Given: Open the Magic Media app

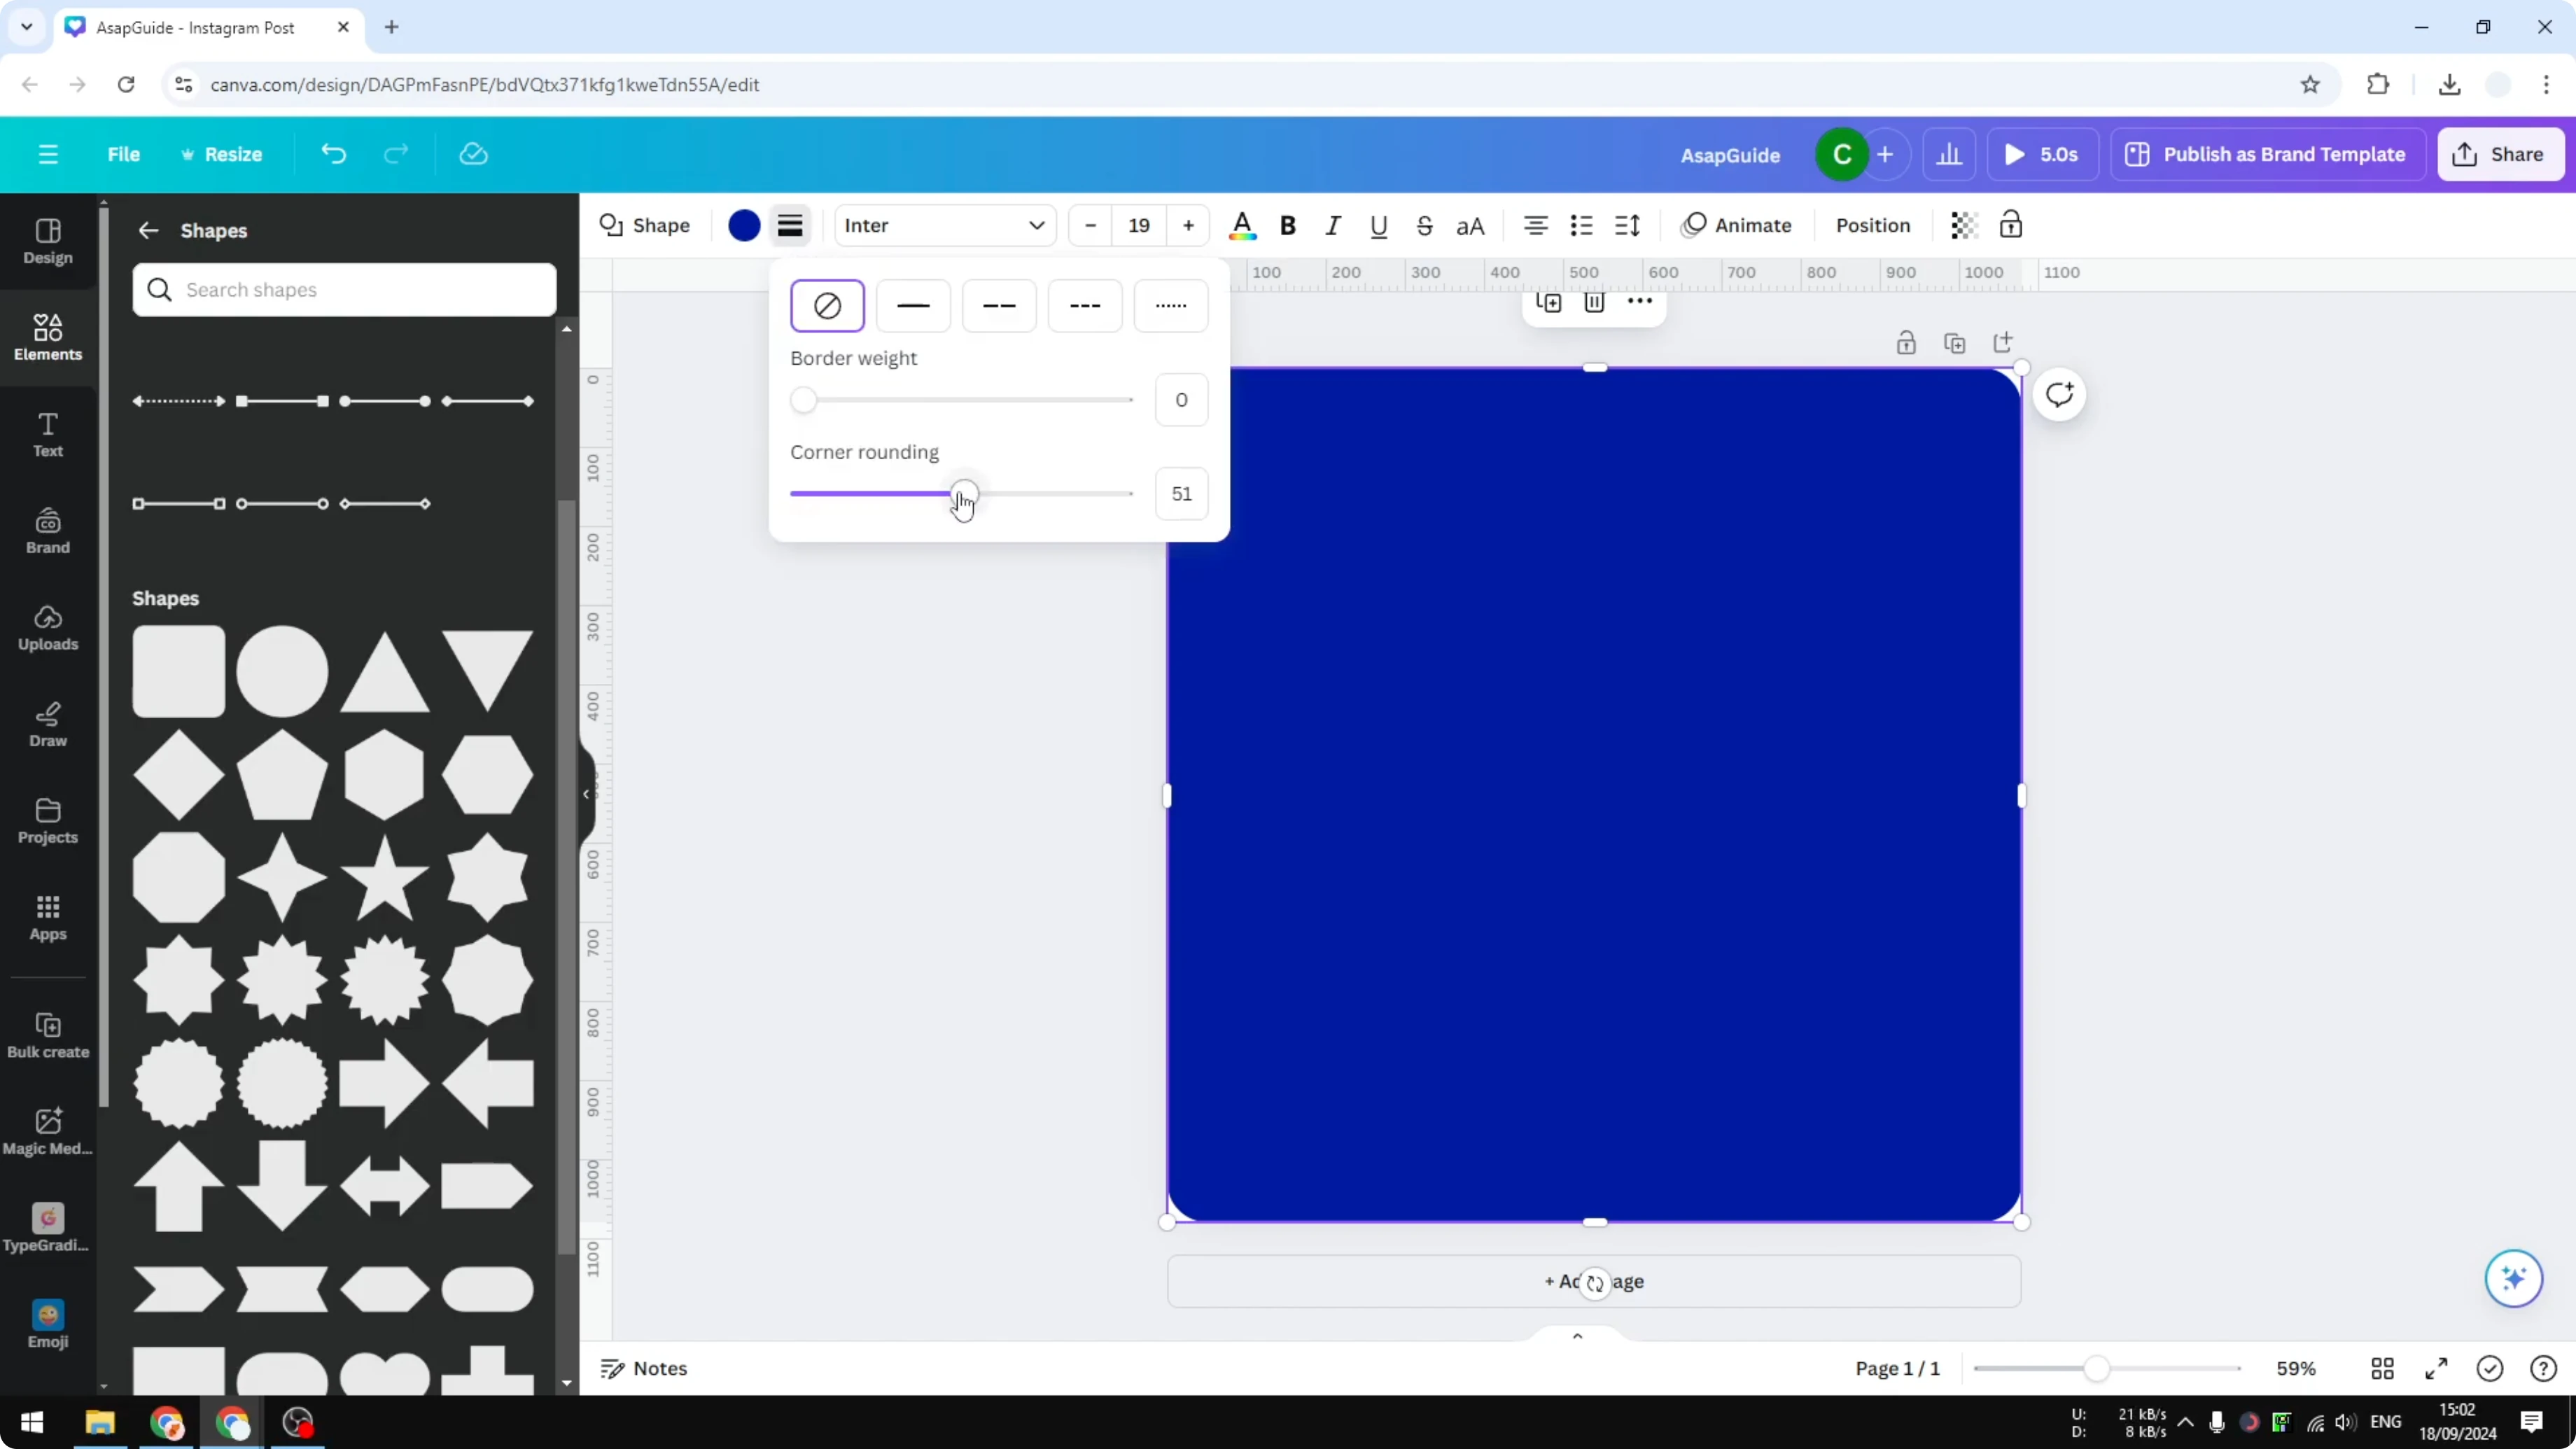Looking at the screenshot, I should pyautogui.click(x=48, y=1132).
